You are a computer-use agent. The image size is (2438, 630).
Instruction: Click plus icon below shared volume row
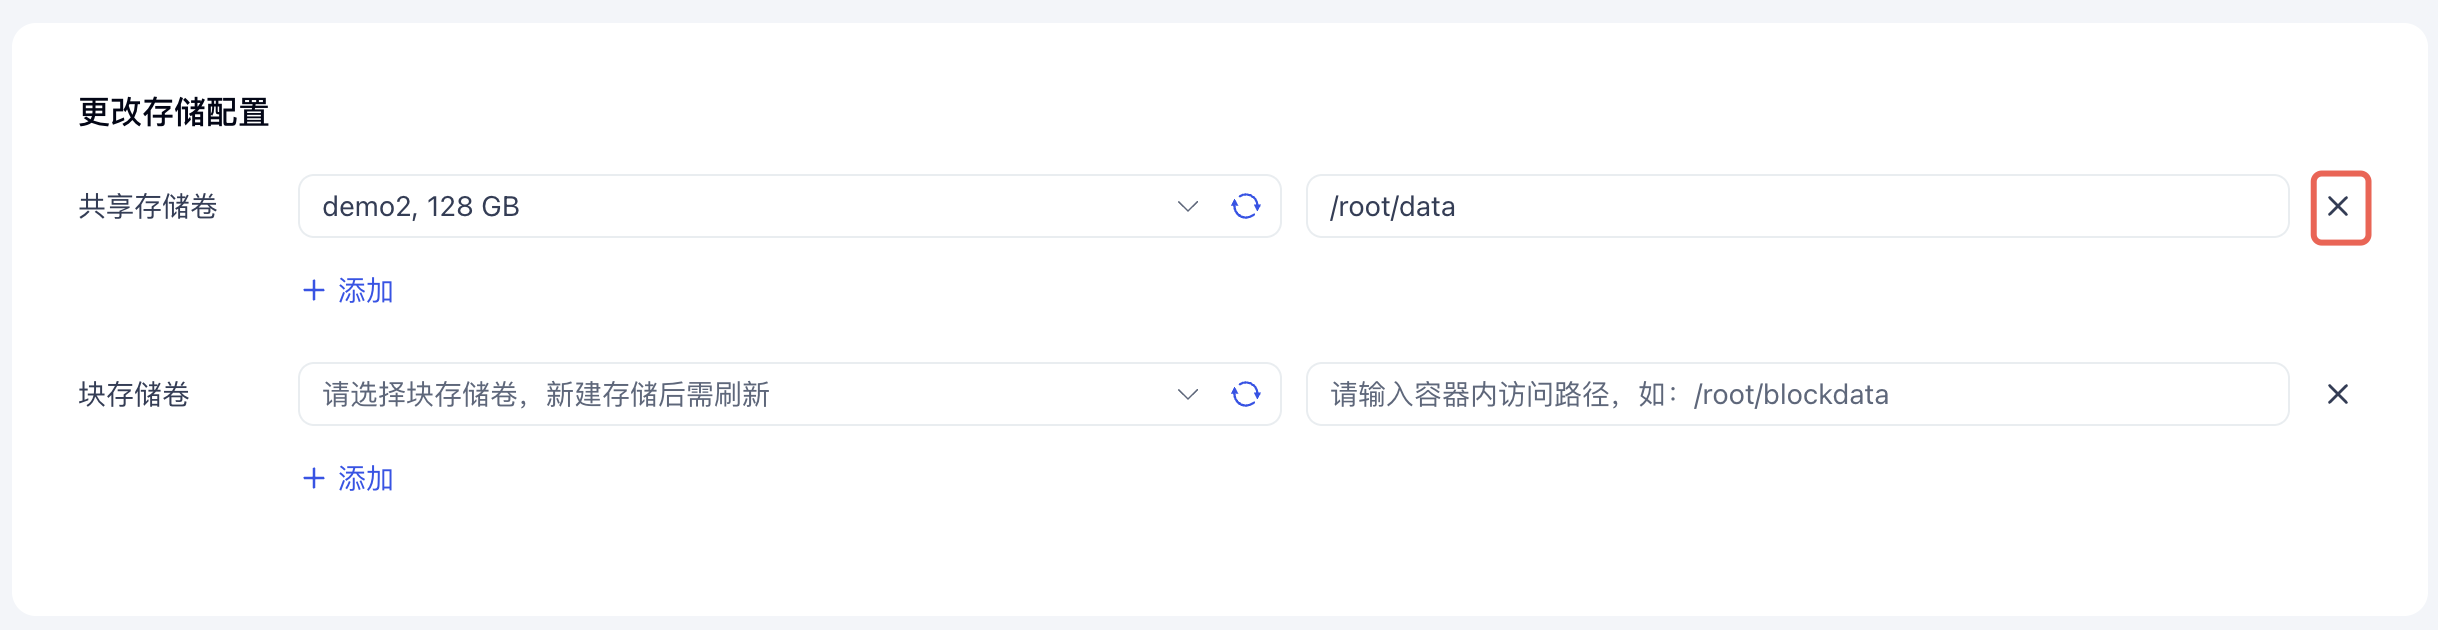pyautogui.click(x=314, y=290)
